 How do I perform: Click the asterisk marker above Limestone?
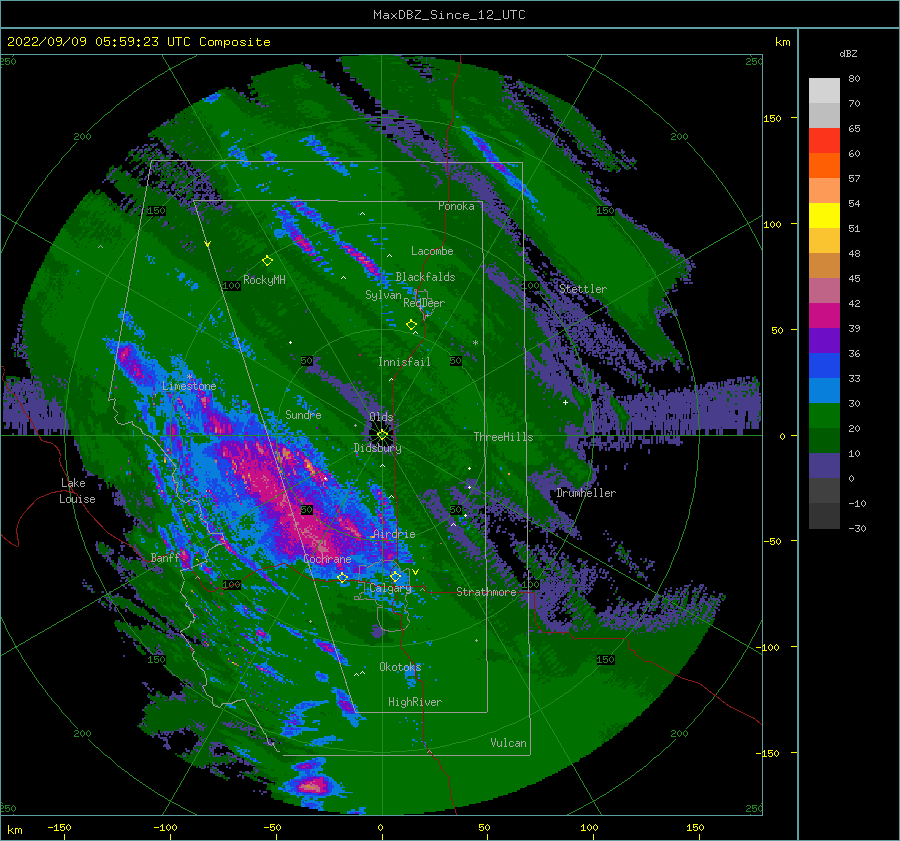190,377
